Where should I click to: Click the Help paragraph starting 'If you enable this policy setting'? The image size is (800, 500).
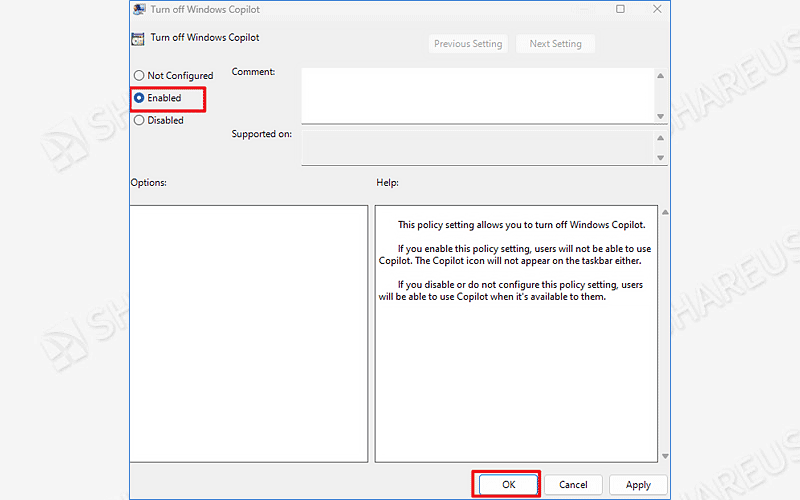coord(515,255)
